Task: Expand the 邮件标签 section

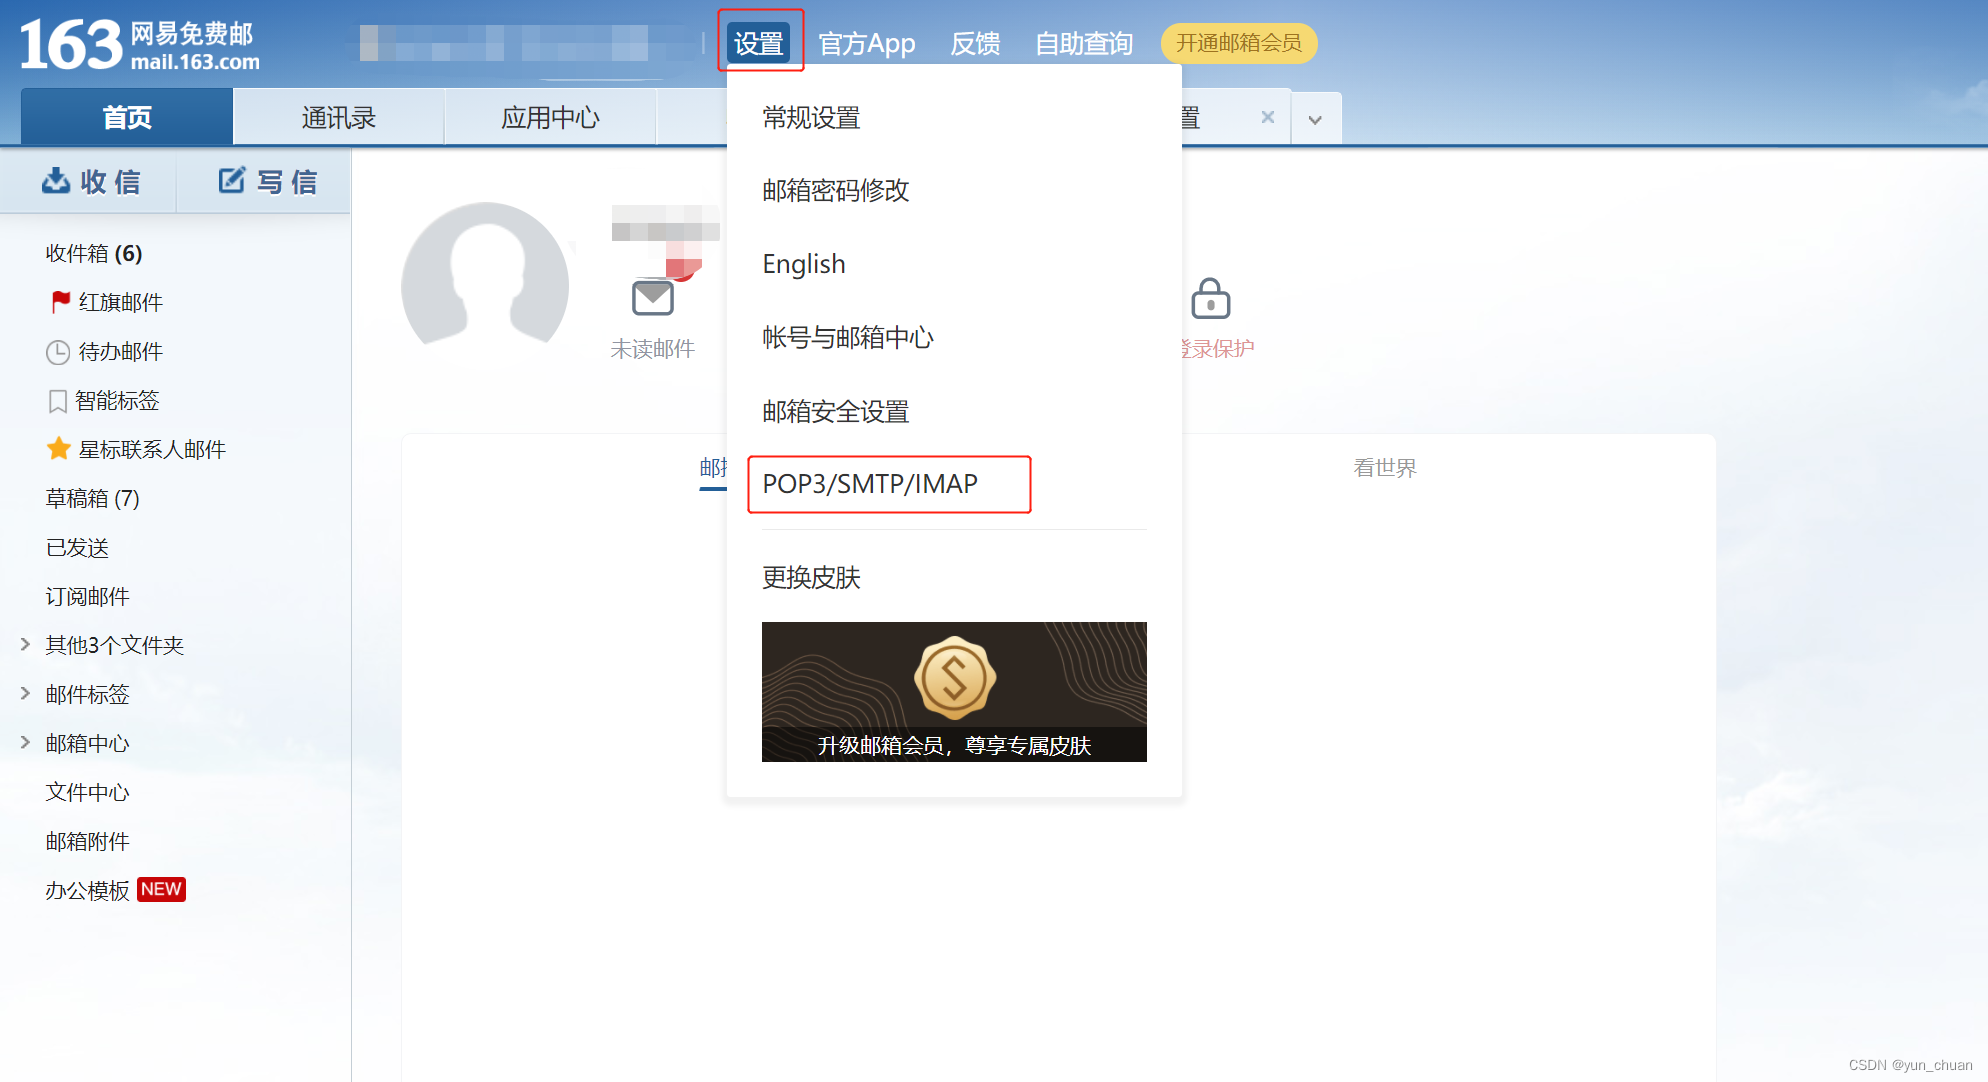Action: [x=25, y=693]
